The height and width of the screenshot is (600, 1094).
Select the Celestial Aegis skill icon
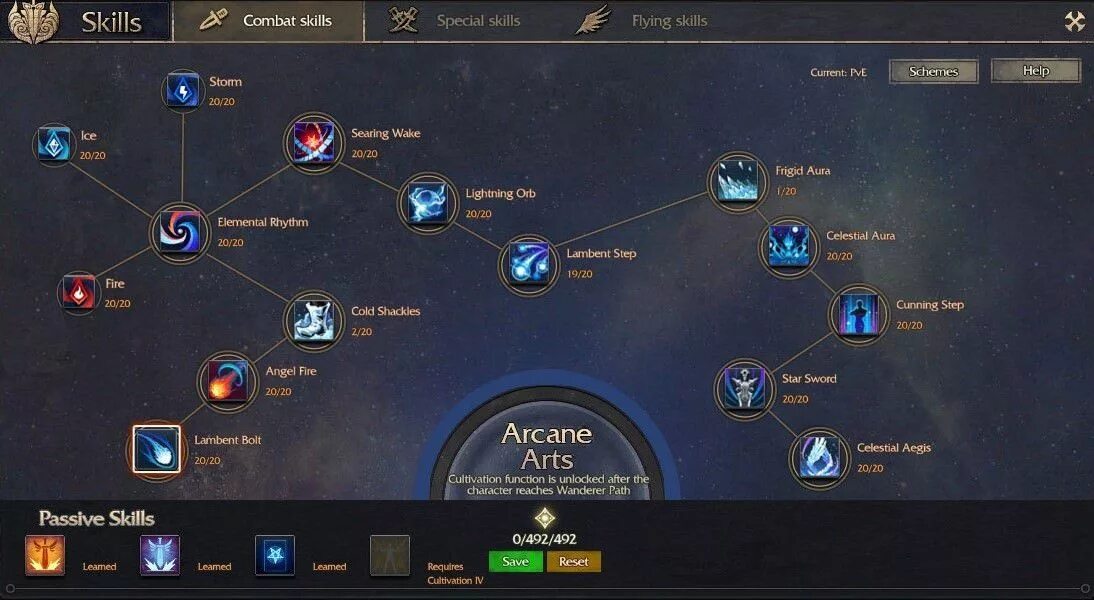(819, 458)
